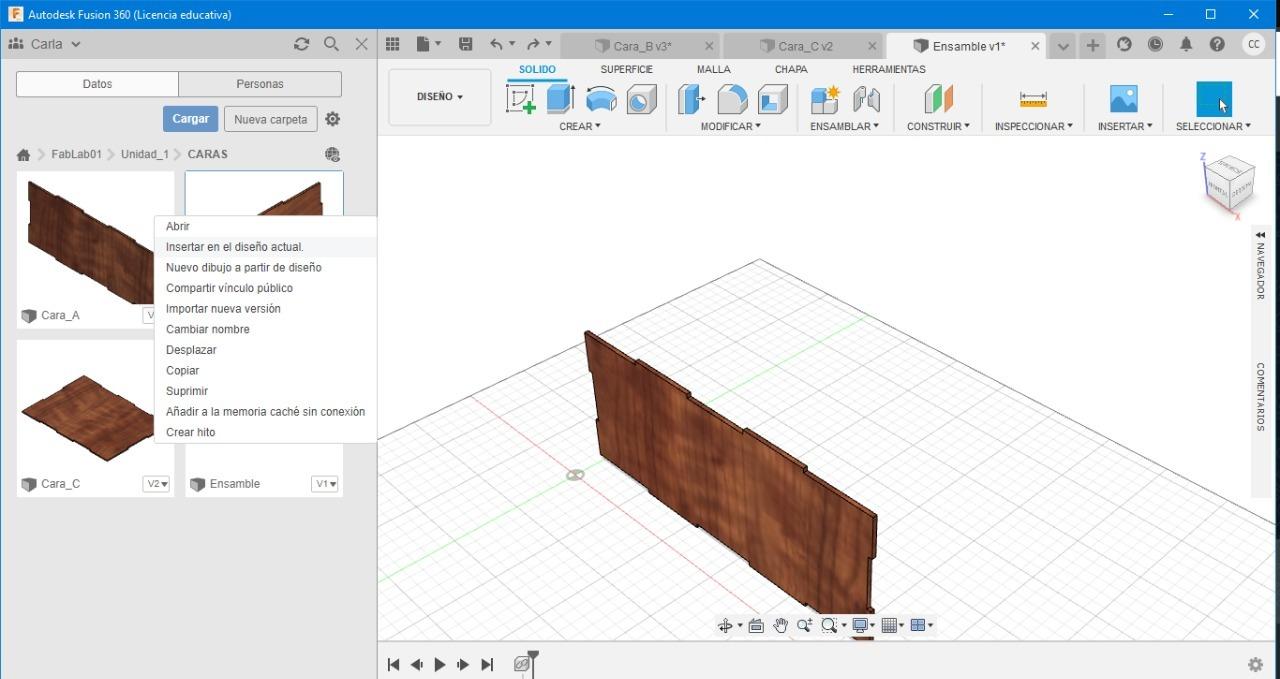Screen dimensions: 1280x679
Task: Choose 'Insertar en el diseño actual'
Action: (234, 247)
